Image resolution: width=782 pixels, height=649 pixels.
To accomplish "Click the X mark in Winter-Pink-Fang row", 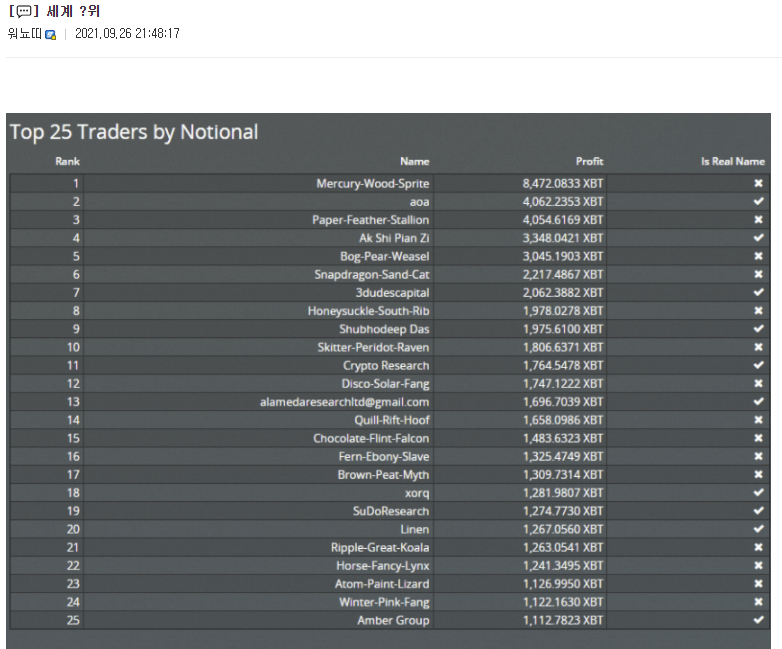I will click(758, 602).
